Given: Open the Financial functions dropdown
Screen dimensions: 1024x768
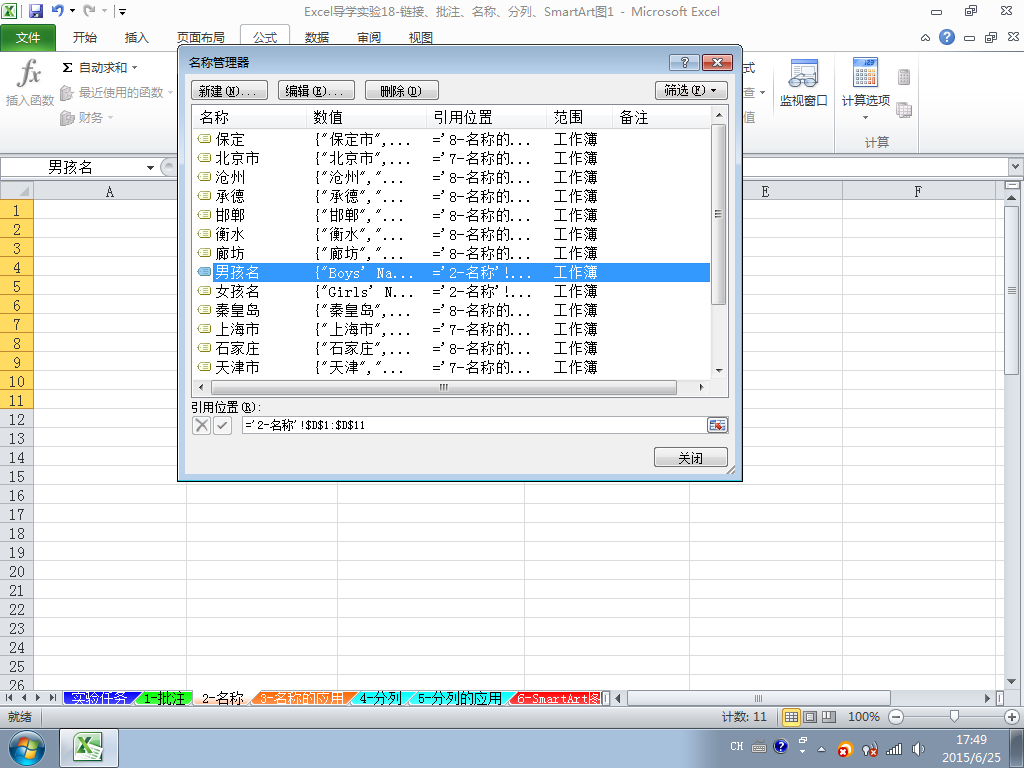Looking at the screenshot, I should tap(86, 118).
